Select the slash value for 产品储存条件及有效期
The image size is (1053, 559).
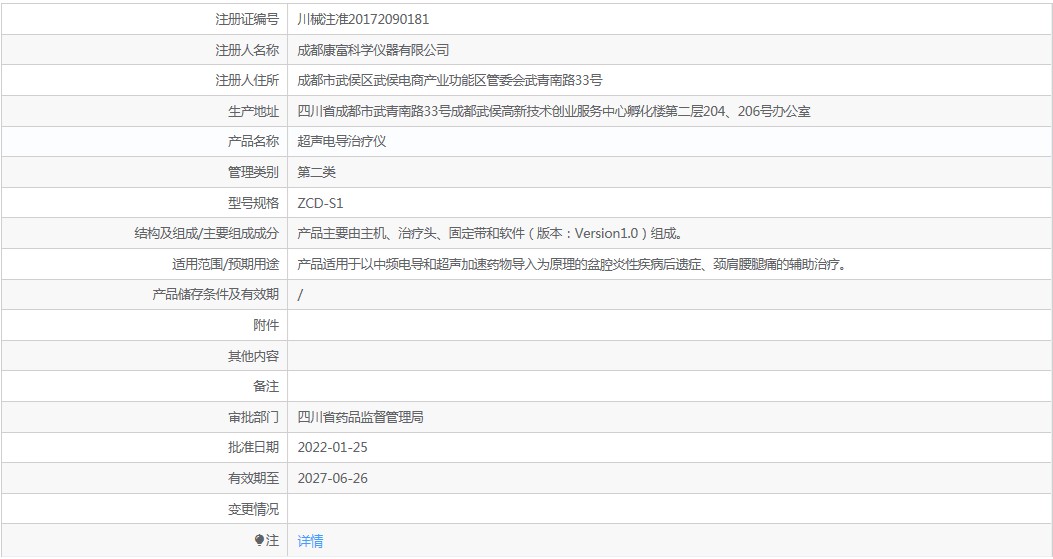tap(300, 295)
